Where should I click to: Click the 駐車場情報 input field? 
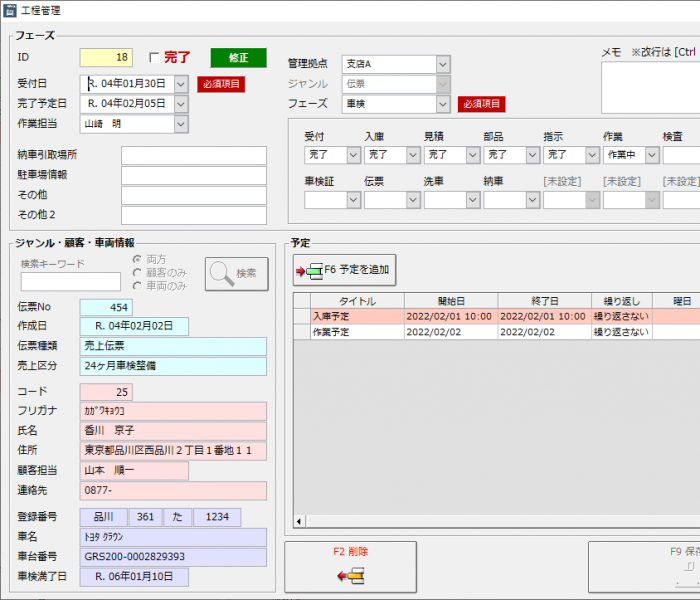click(x=194, y=175)
